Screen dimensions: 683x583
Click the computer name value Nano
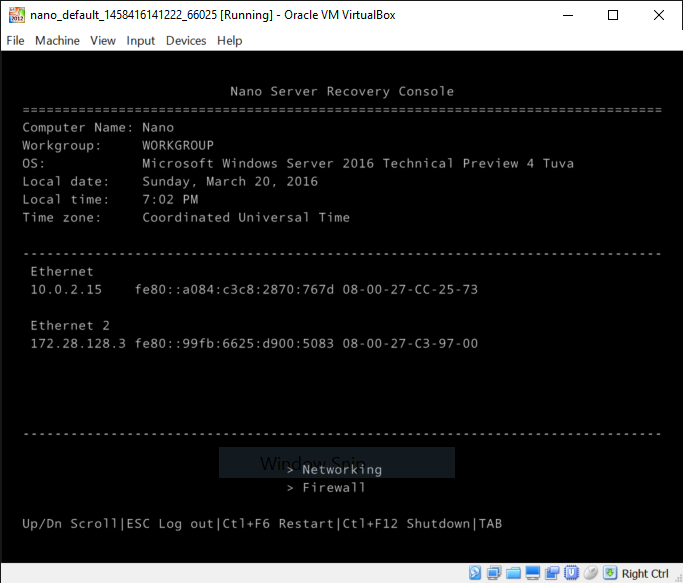158,127
